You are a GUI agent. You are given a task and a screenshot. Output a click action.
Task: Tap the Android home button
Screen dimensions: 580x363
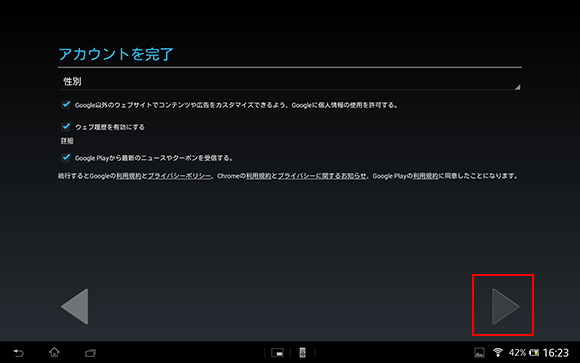(x=54, y=352)
